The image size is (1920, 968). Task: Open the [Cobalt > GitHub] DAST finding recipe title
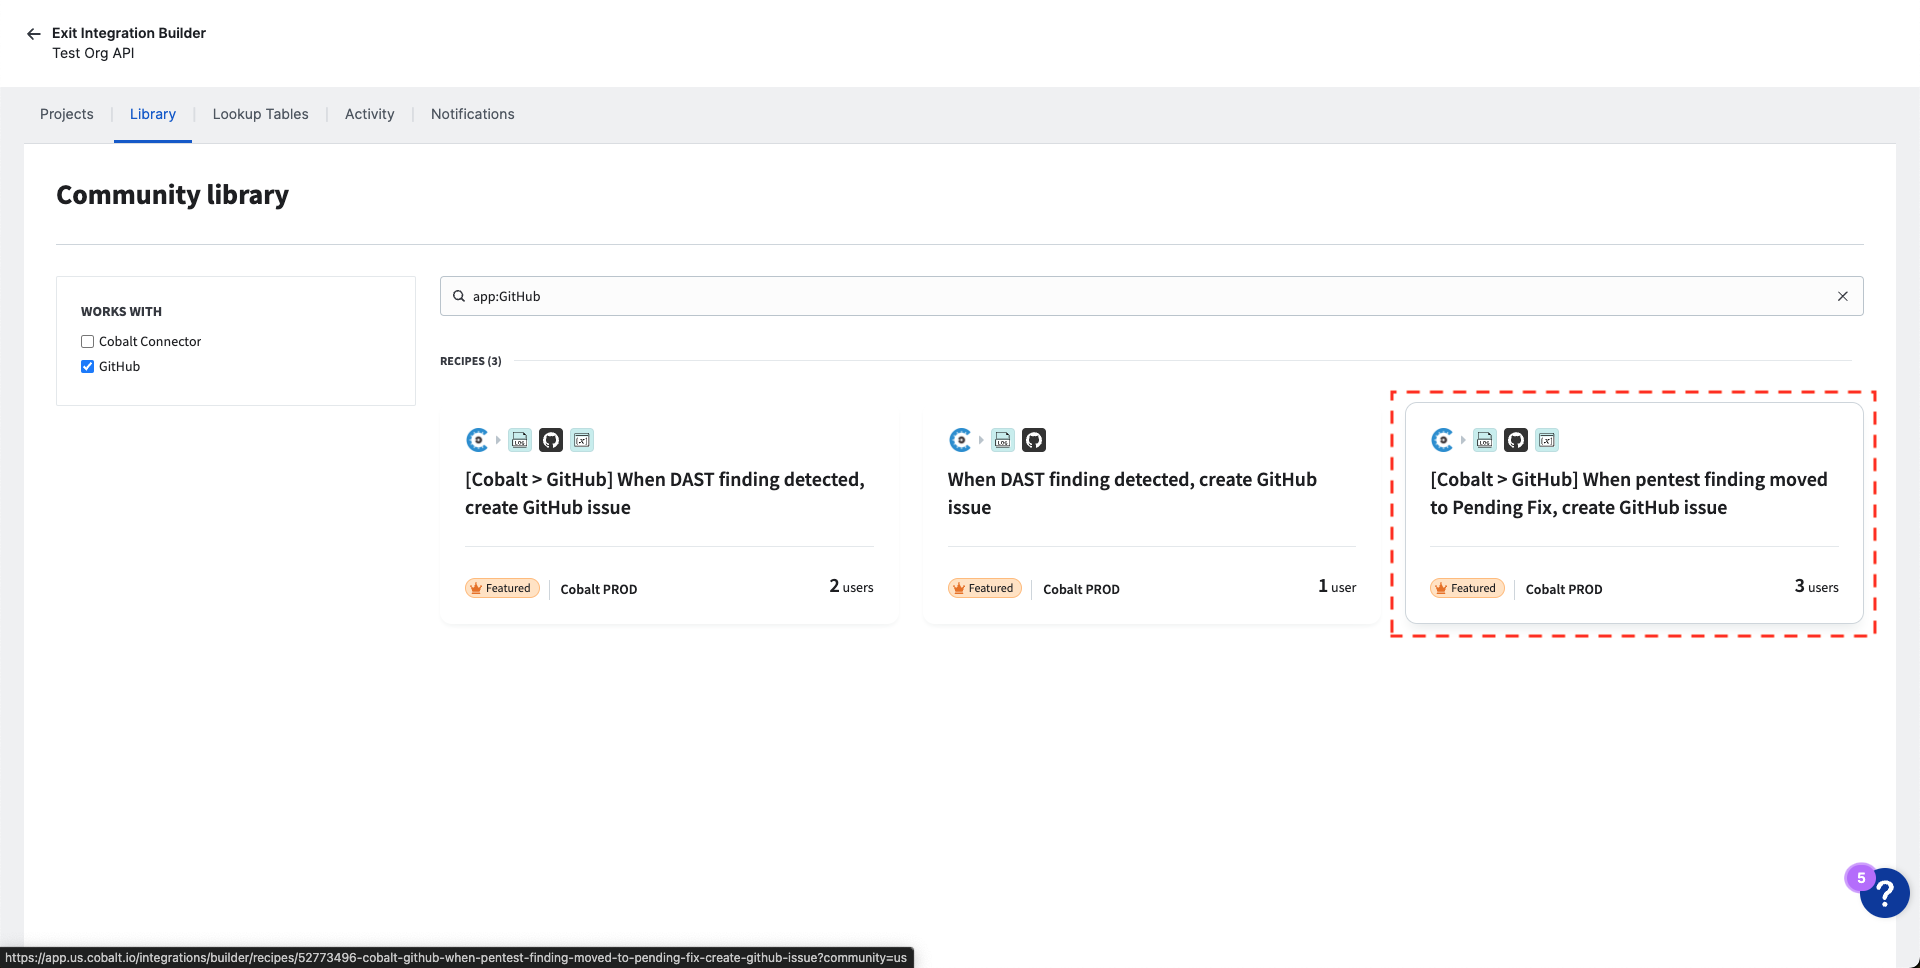[x=665, y=493]
